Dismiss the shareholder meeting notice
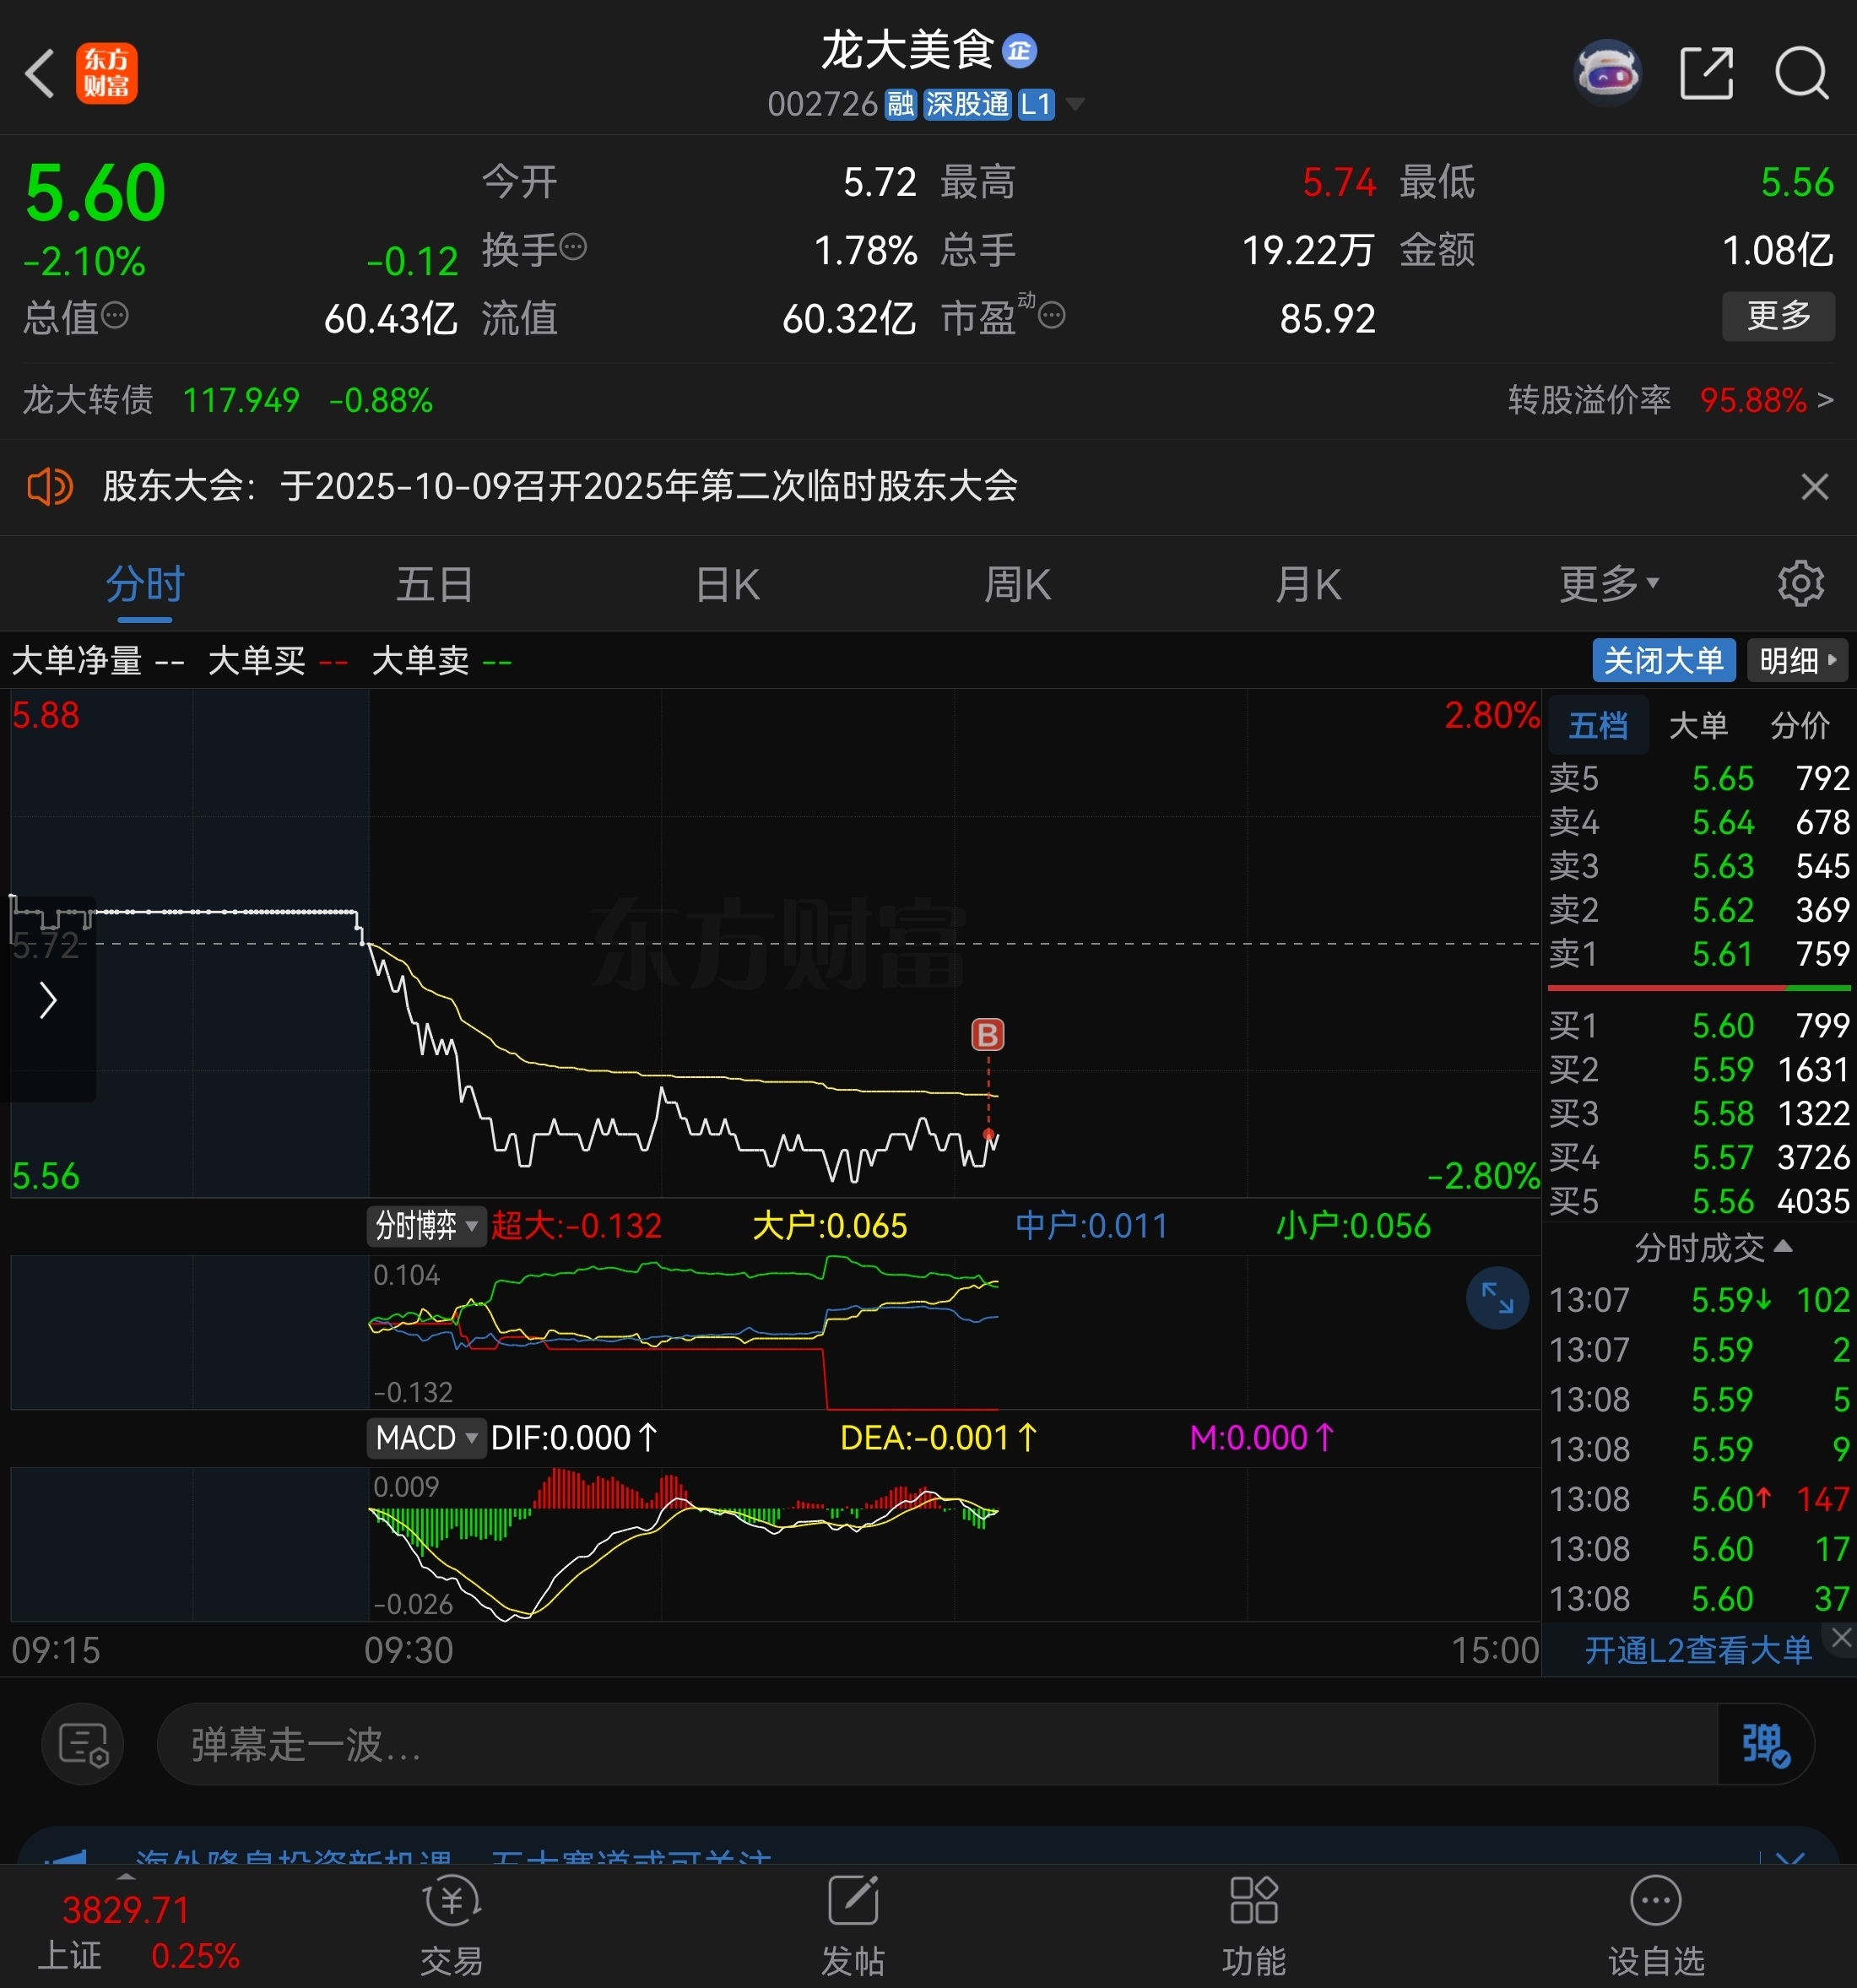 [1814, 487]
